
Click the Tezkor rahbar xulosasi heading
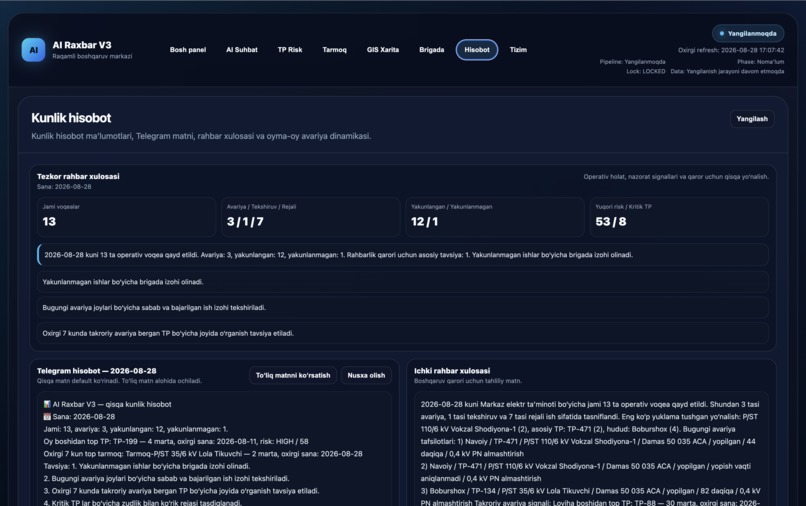[x=78, y=176]
